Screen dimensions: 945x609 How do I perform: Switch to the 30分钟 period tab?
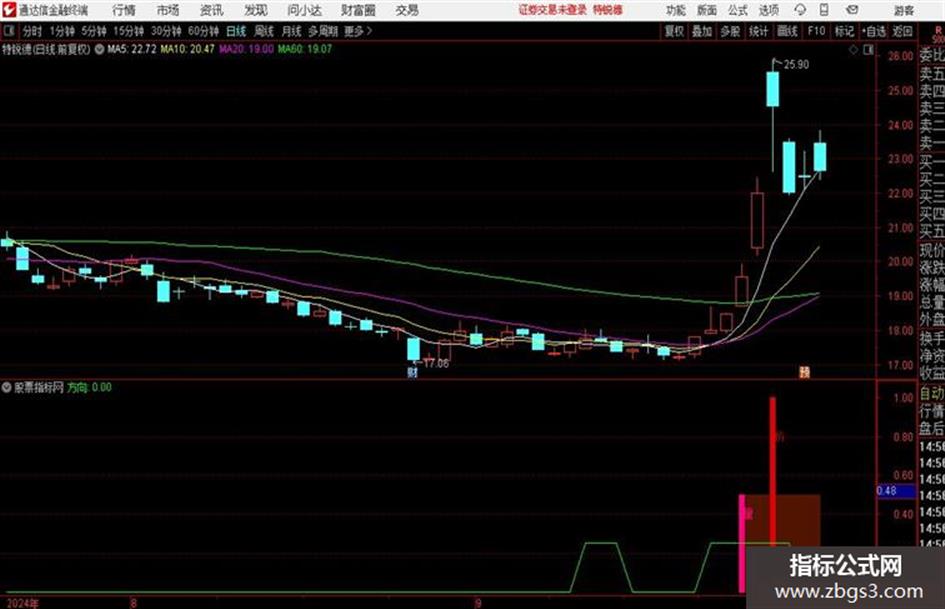(x=166, y=31)
